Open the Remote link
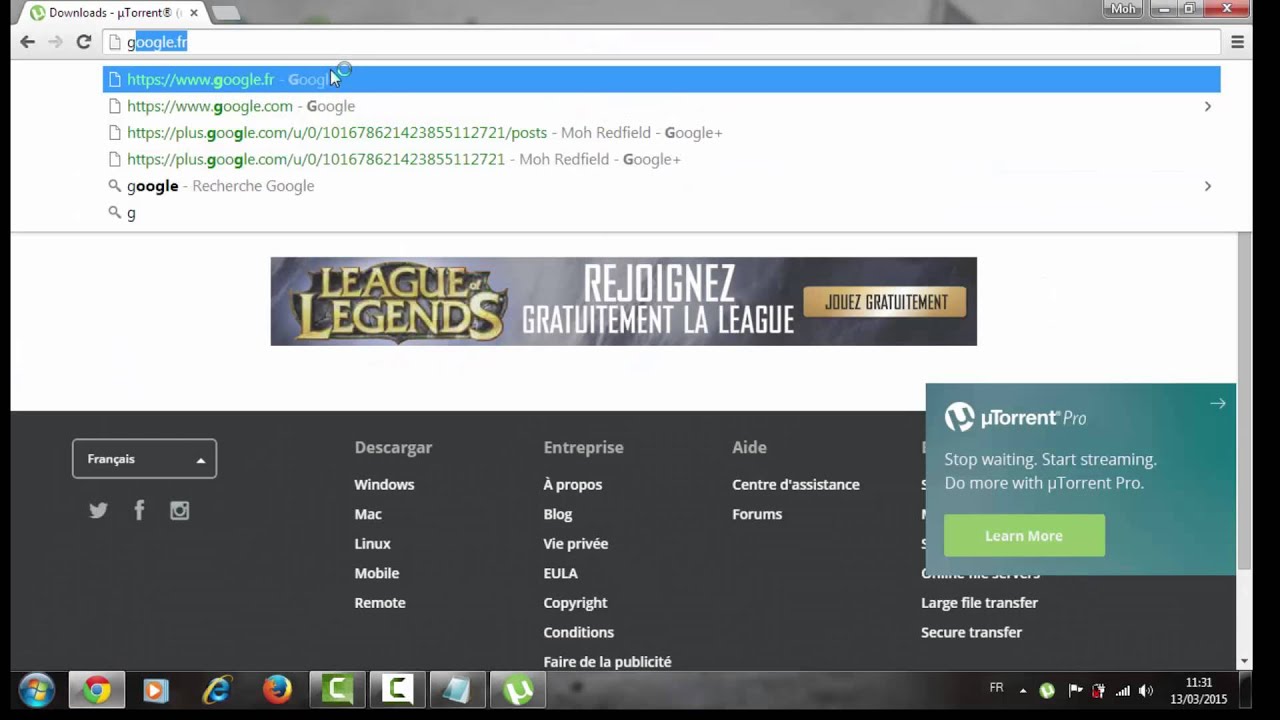 point(380,603)
